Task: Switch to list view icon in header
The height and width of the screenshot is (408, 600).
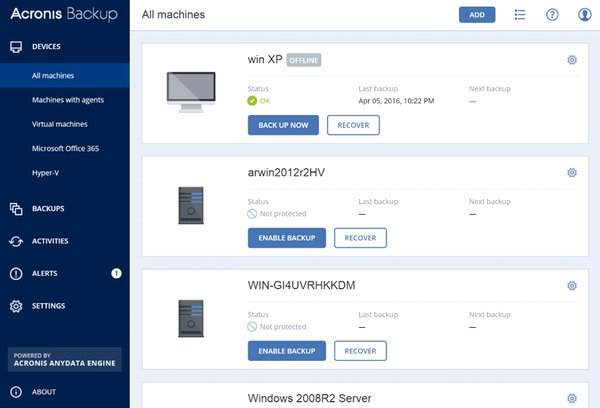Action: pos(520,15)
